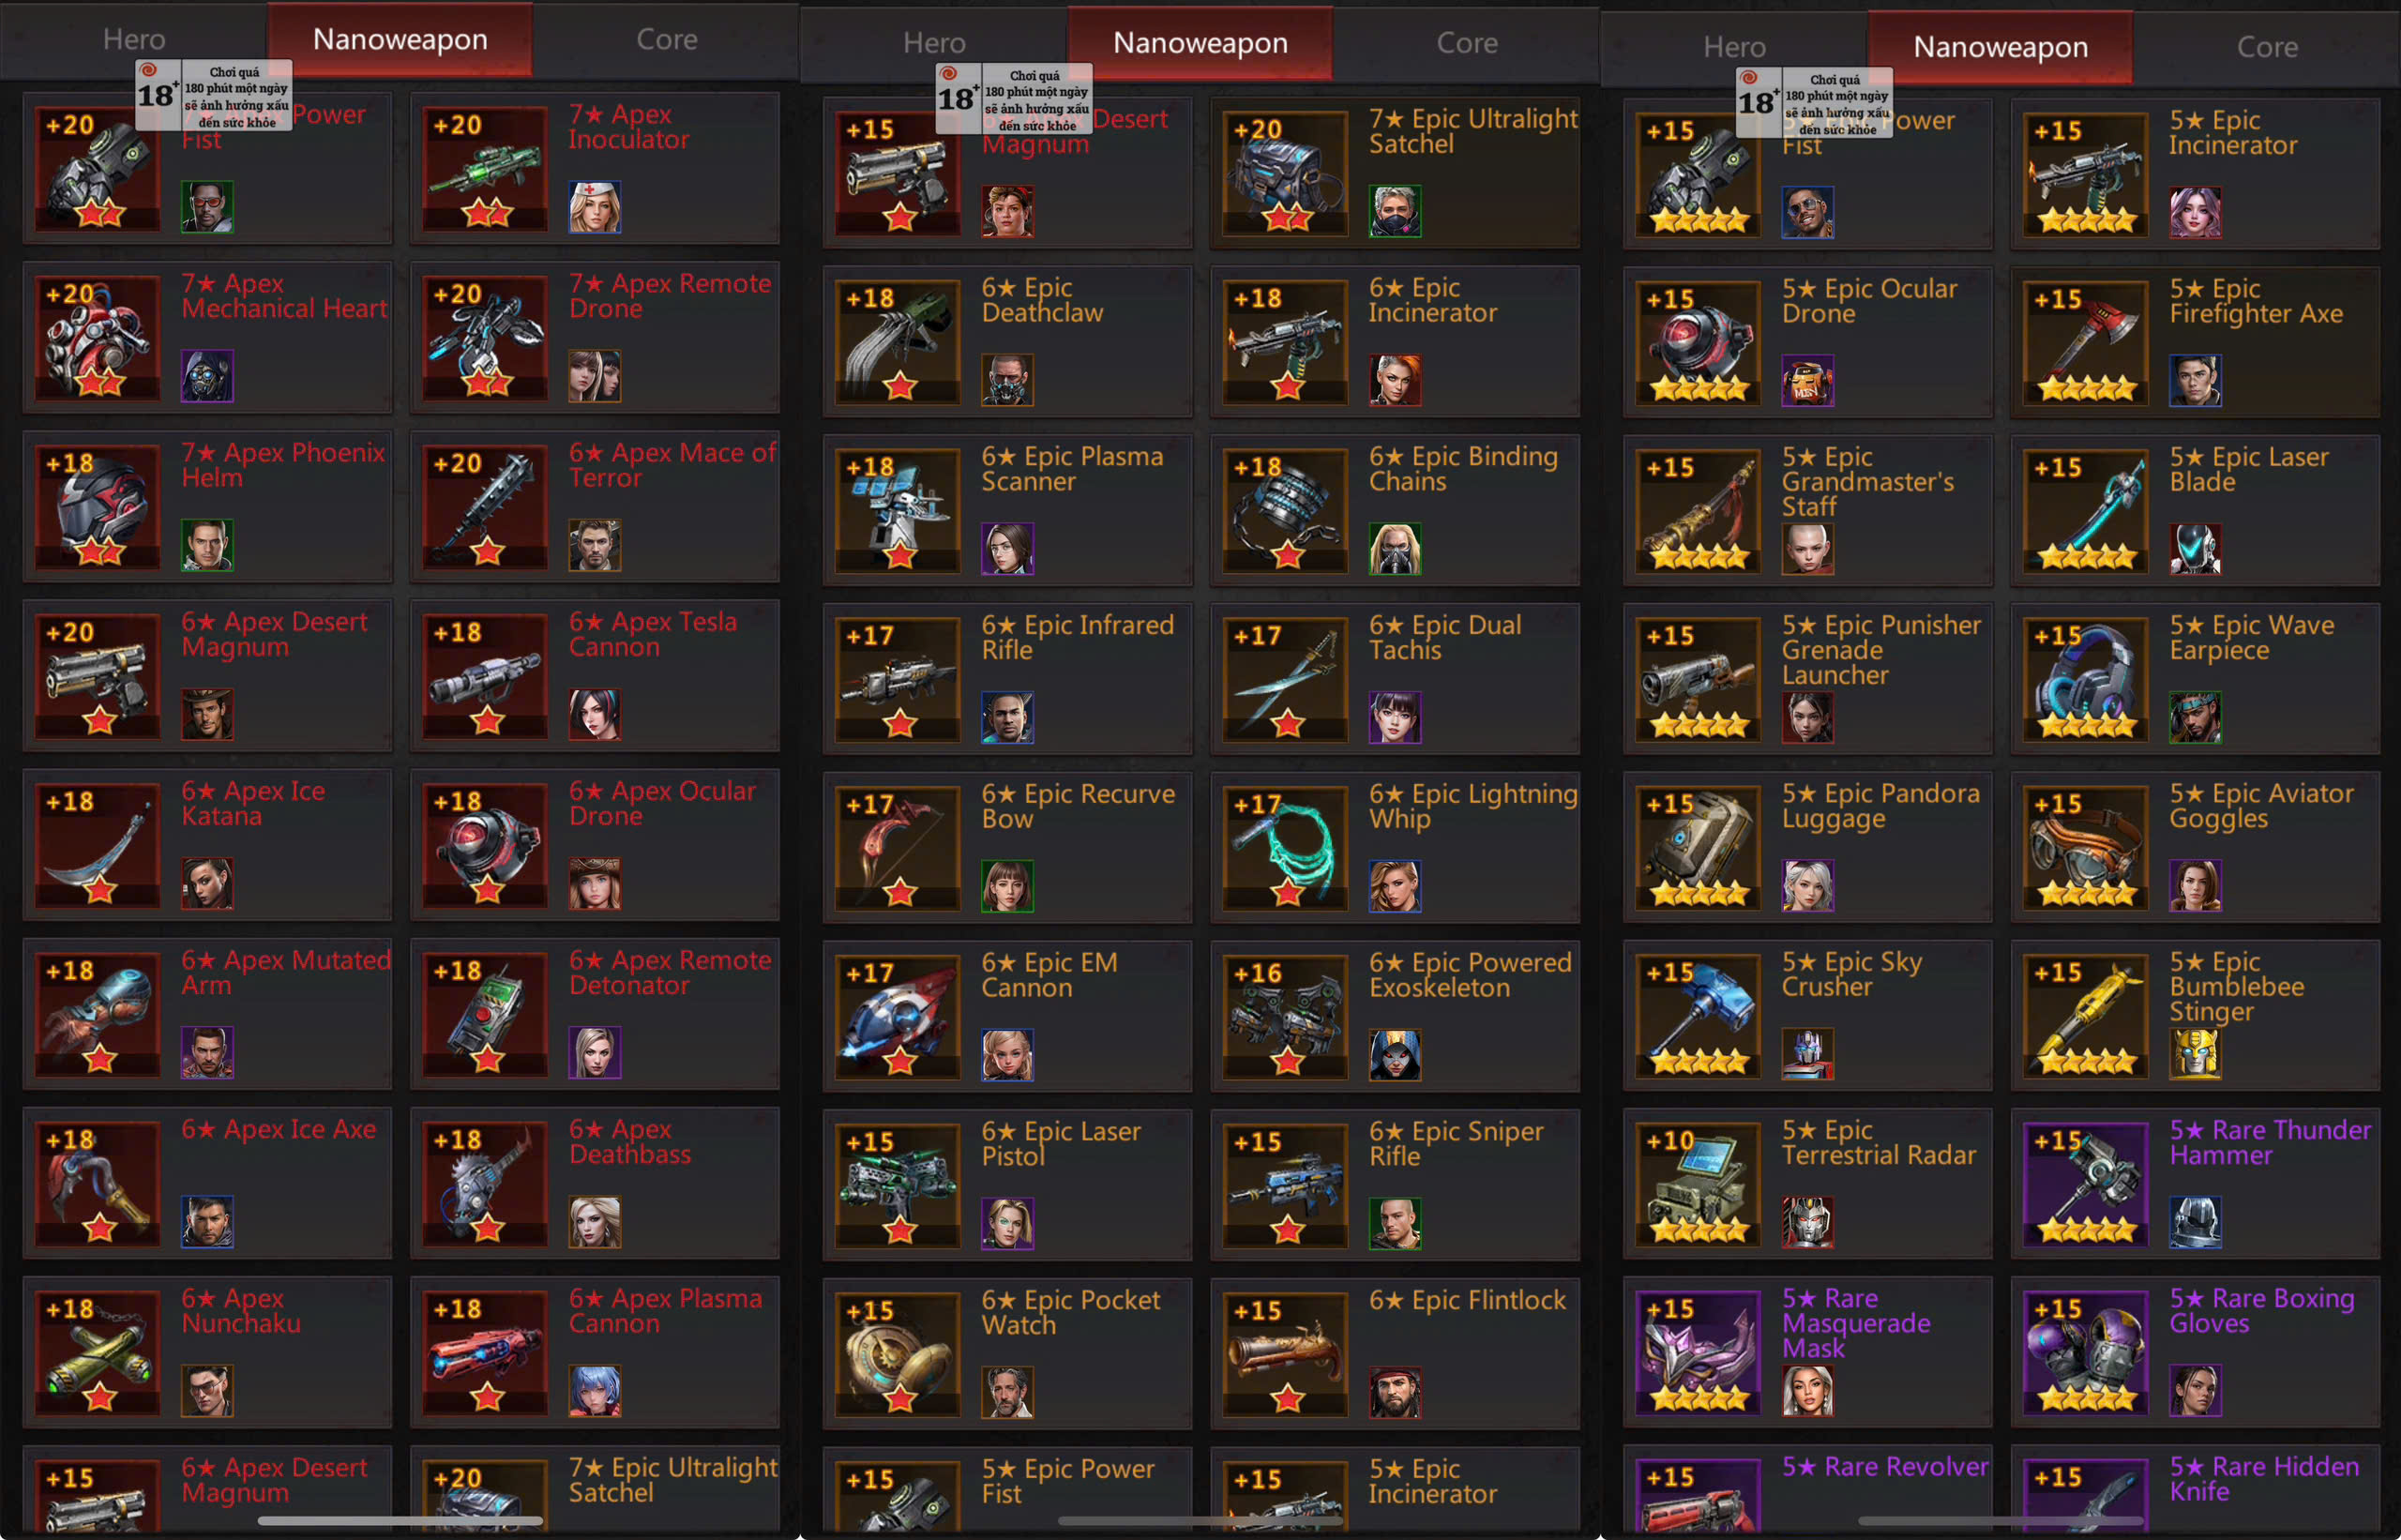
Task: Open the Rare Boxing Gloves icon
Action: click(x=2085, y=1352)
